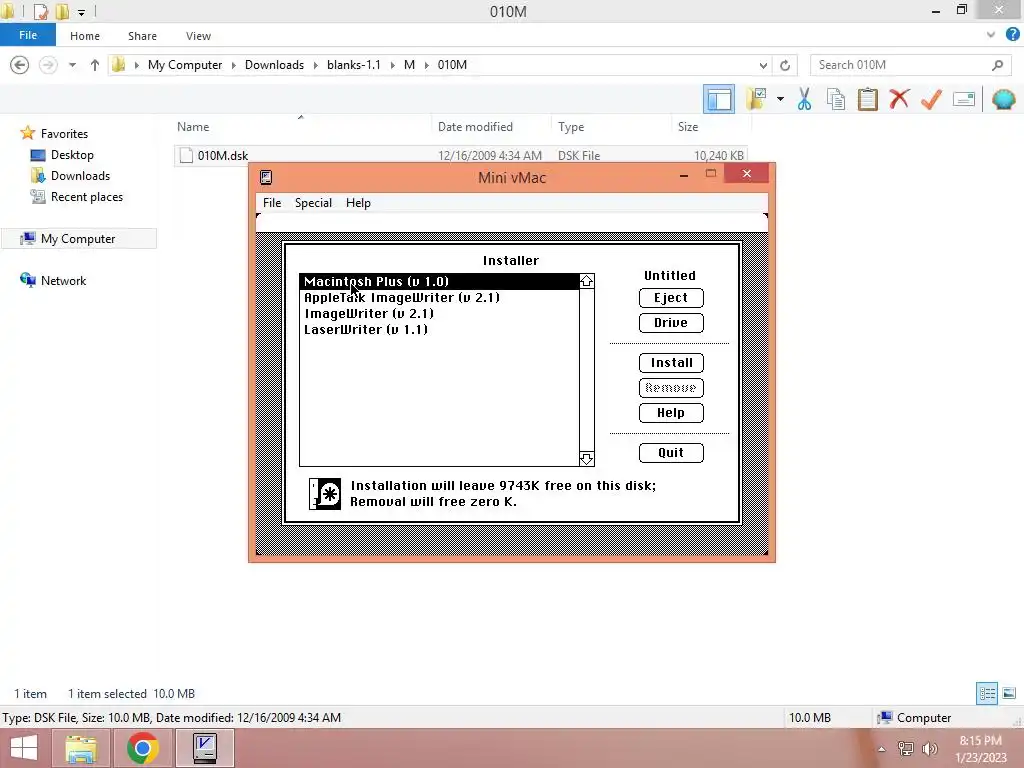Click the Refresh icon beside address bar
The width and height of the screenshot is (1024, 768).
pos(785,65)
